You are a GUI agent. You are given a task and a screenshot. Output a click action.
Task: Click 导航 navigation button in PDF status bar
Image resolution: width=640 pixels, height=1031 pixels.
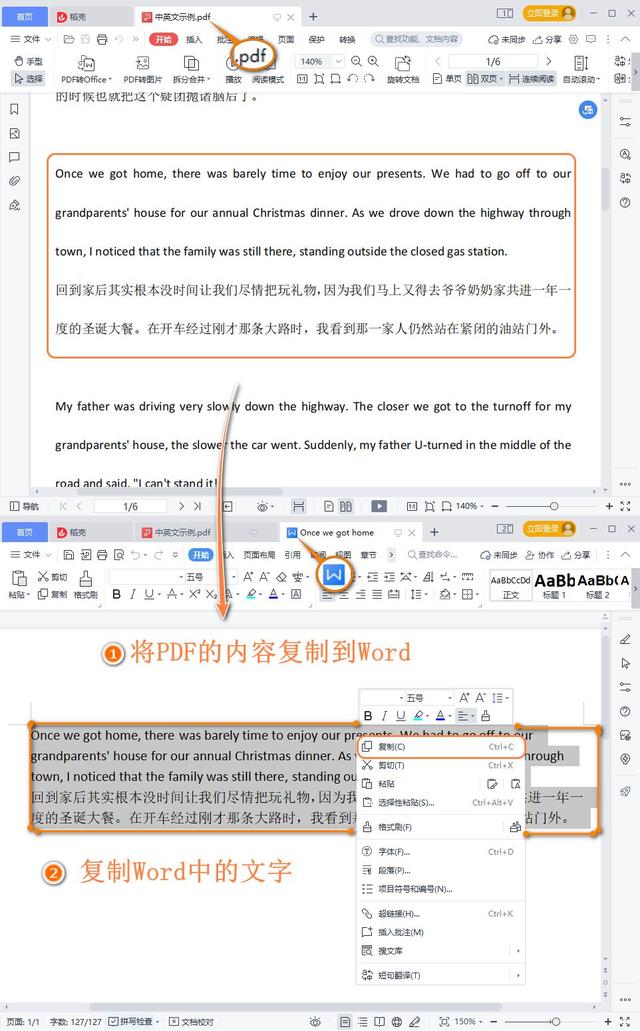click(24, 506)
